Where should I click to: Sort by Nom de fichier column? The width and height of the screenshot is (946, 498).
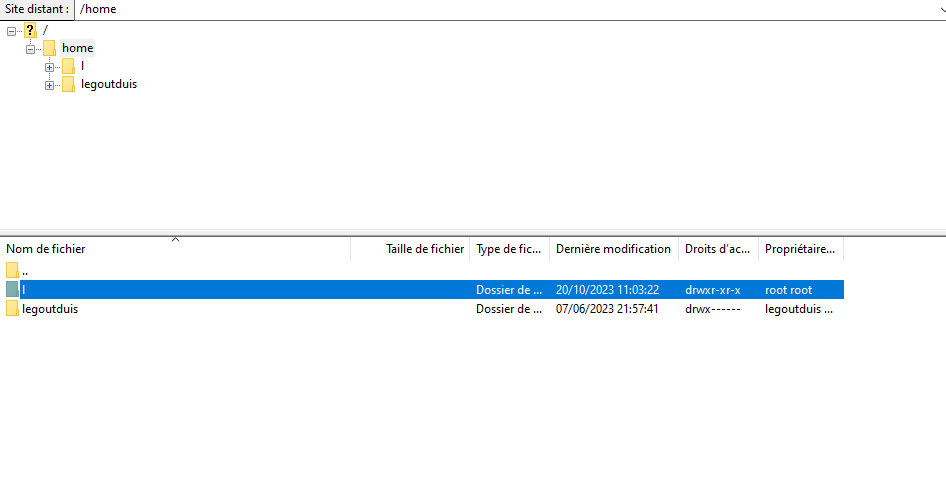coord(176,249)
